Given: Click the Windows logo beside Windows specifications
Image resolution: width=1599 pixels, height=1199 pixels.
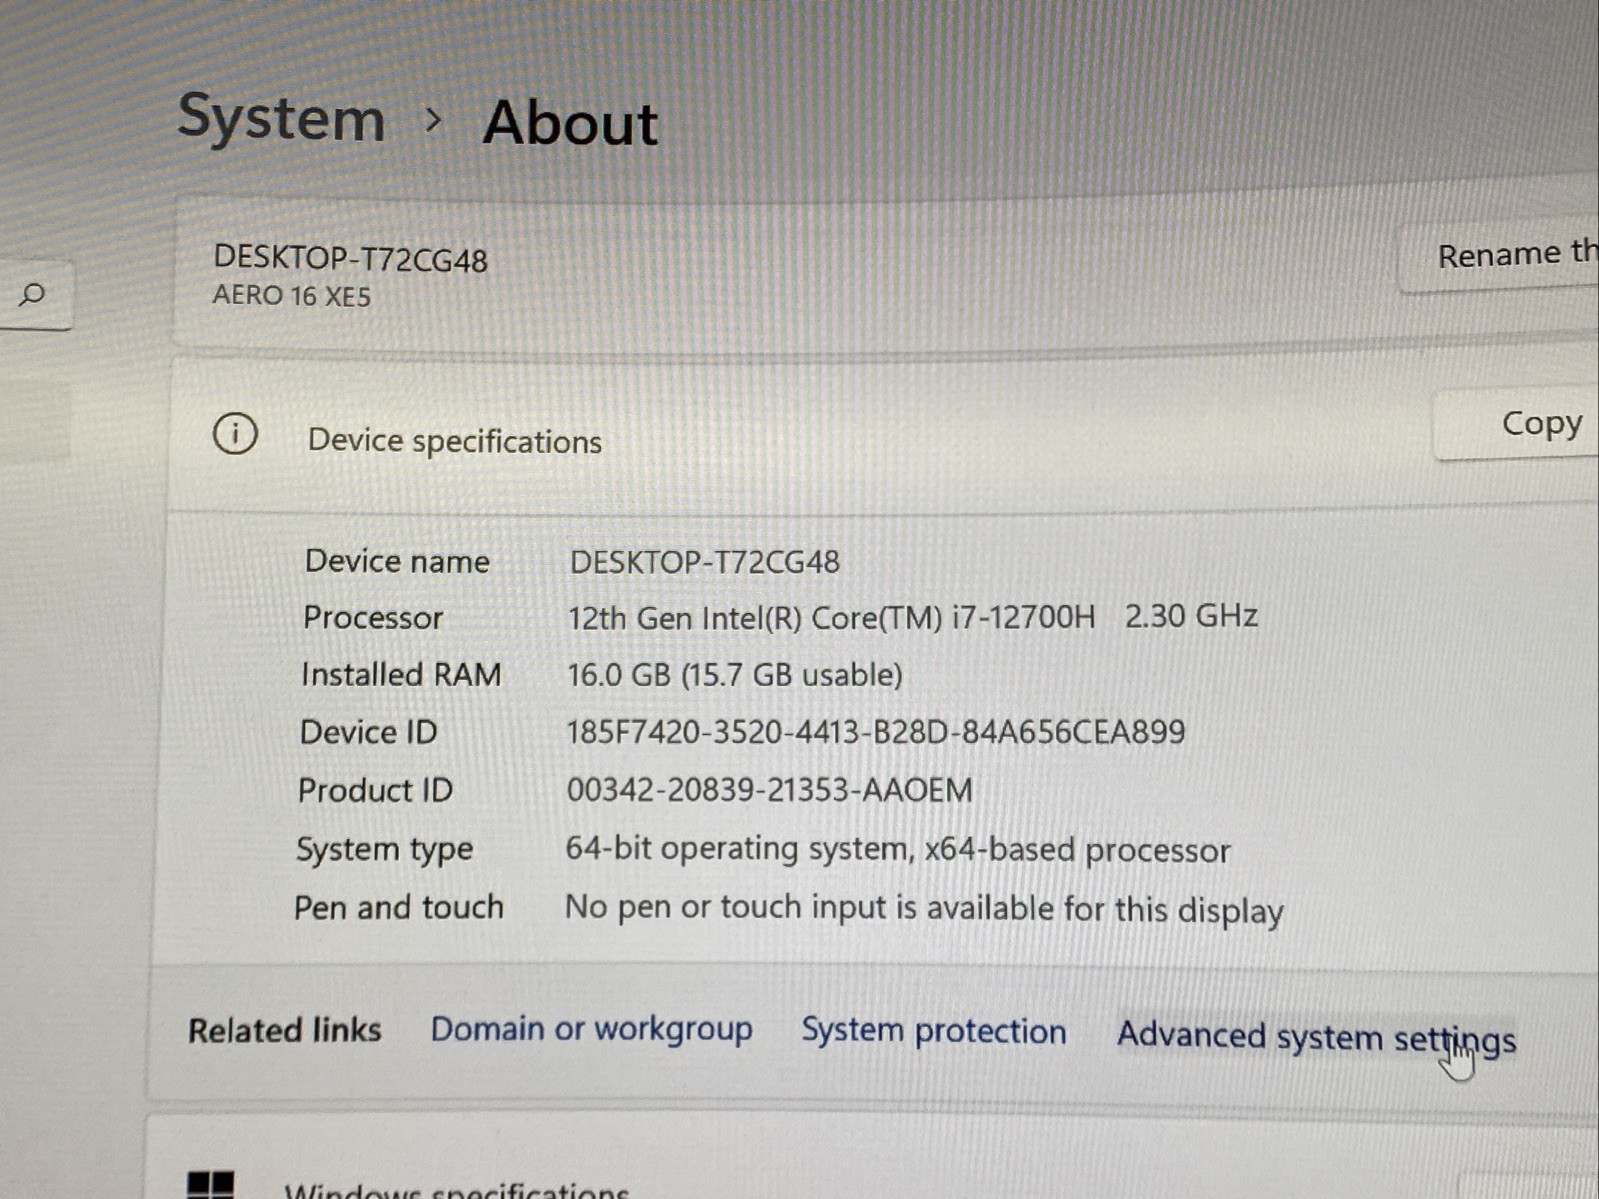Looking at the screenshot, I should [211, 1185].
